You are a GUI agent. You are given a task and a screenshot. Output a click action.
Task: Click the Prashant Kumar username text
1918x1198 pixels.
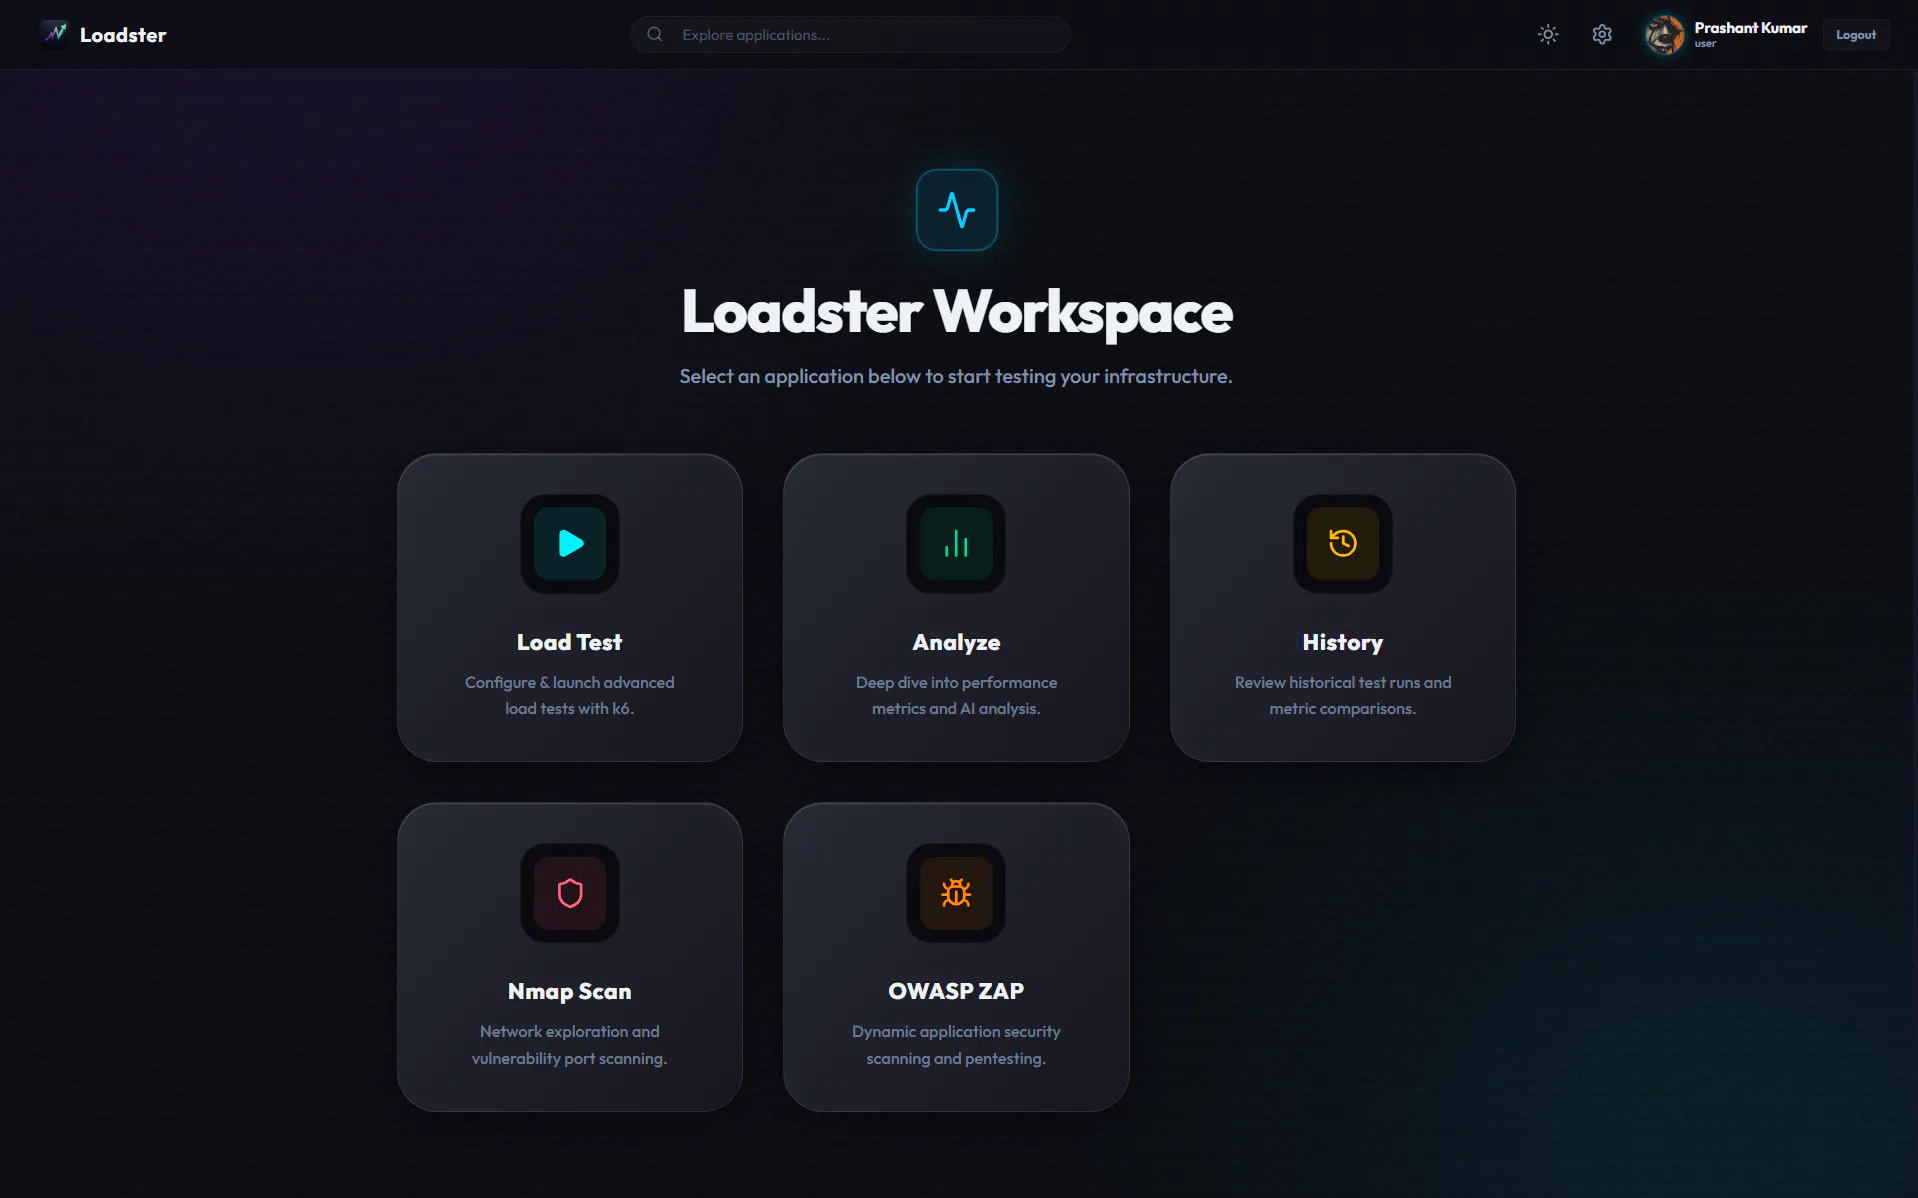coord(1750,28)
